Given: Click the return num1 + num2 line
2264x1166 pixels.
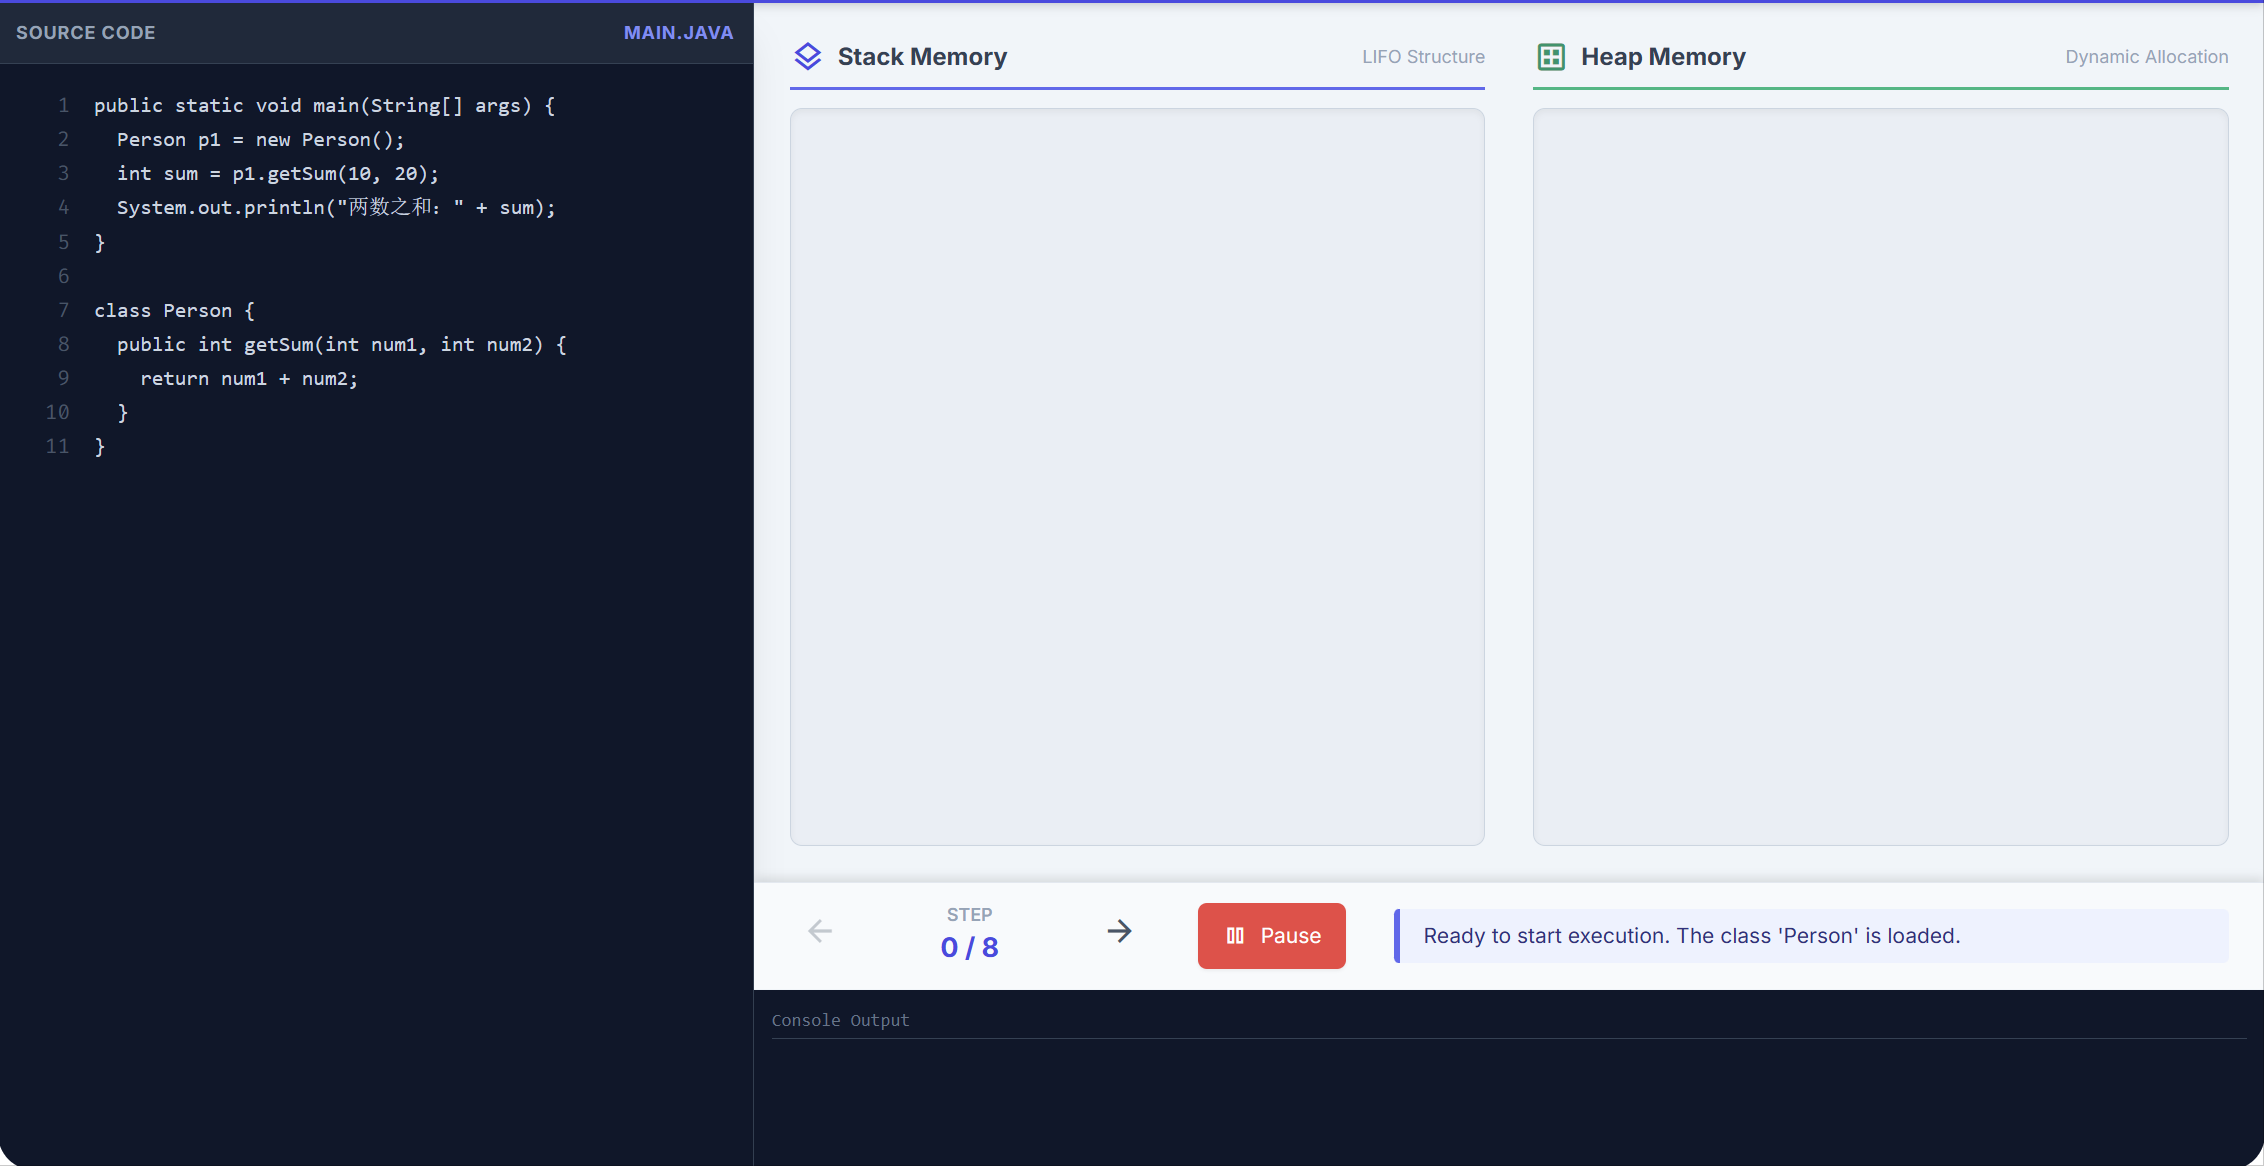Looking at the screenshot, I should click(x=249, y=379).
